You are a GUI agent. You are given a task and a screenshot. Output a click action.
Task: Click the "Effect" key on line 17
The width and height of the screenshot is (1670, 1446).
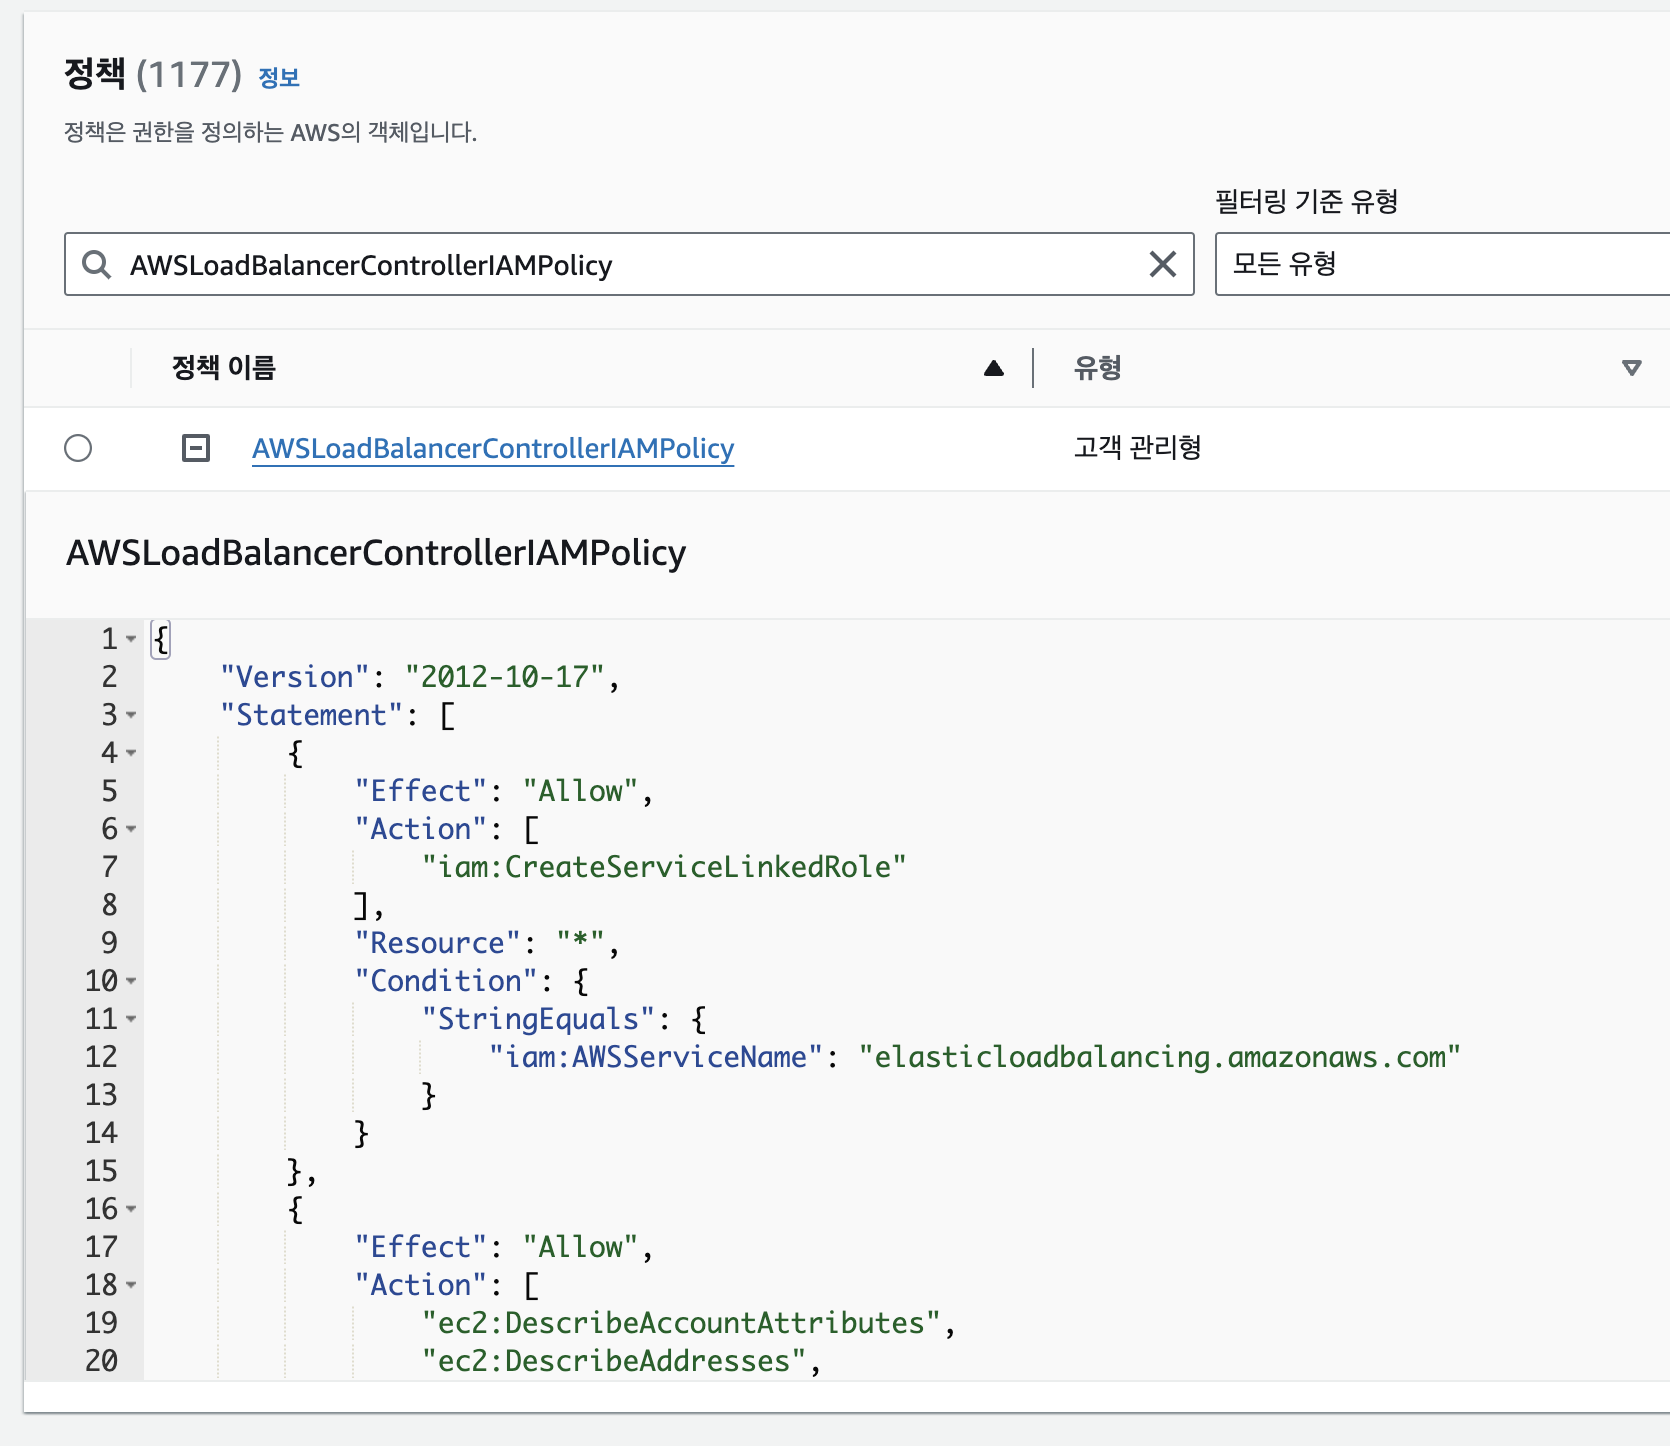click(x=421, y=1247)
